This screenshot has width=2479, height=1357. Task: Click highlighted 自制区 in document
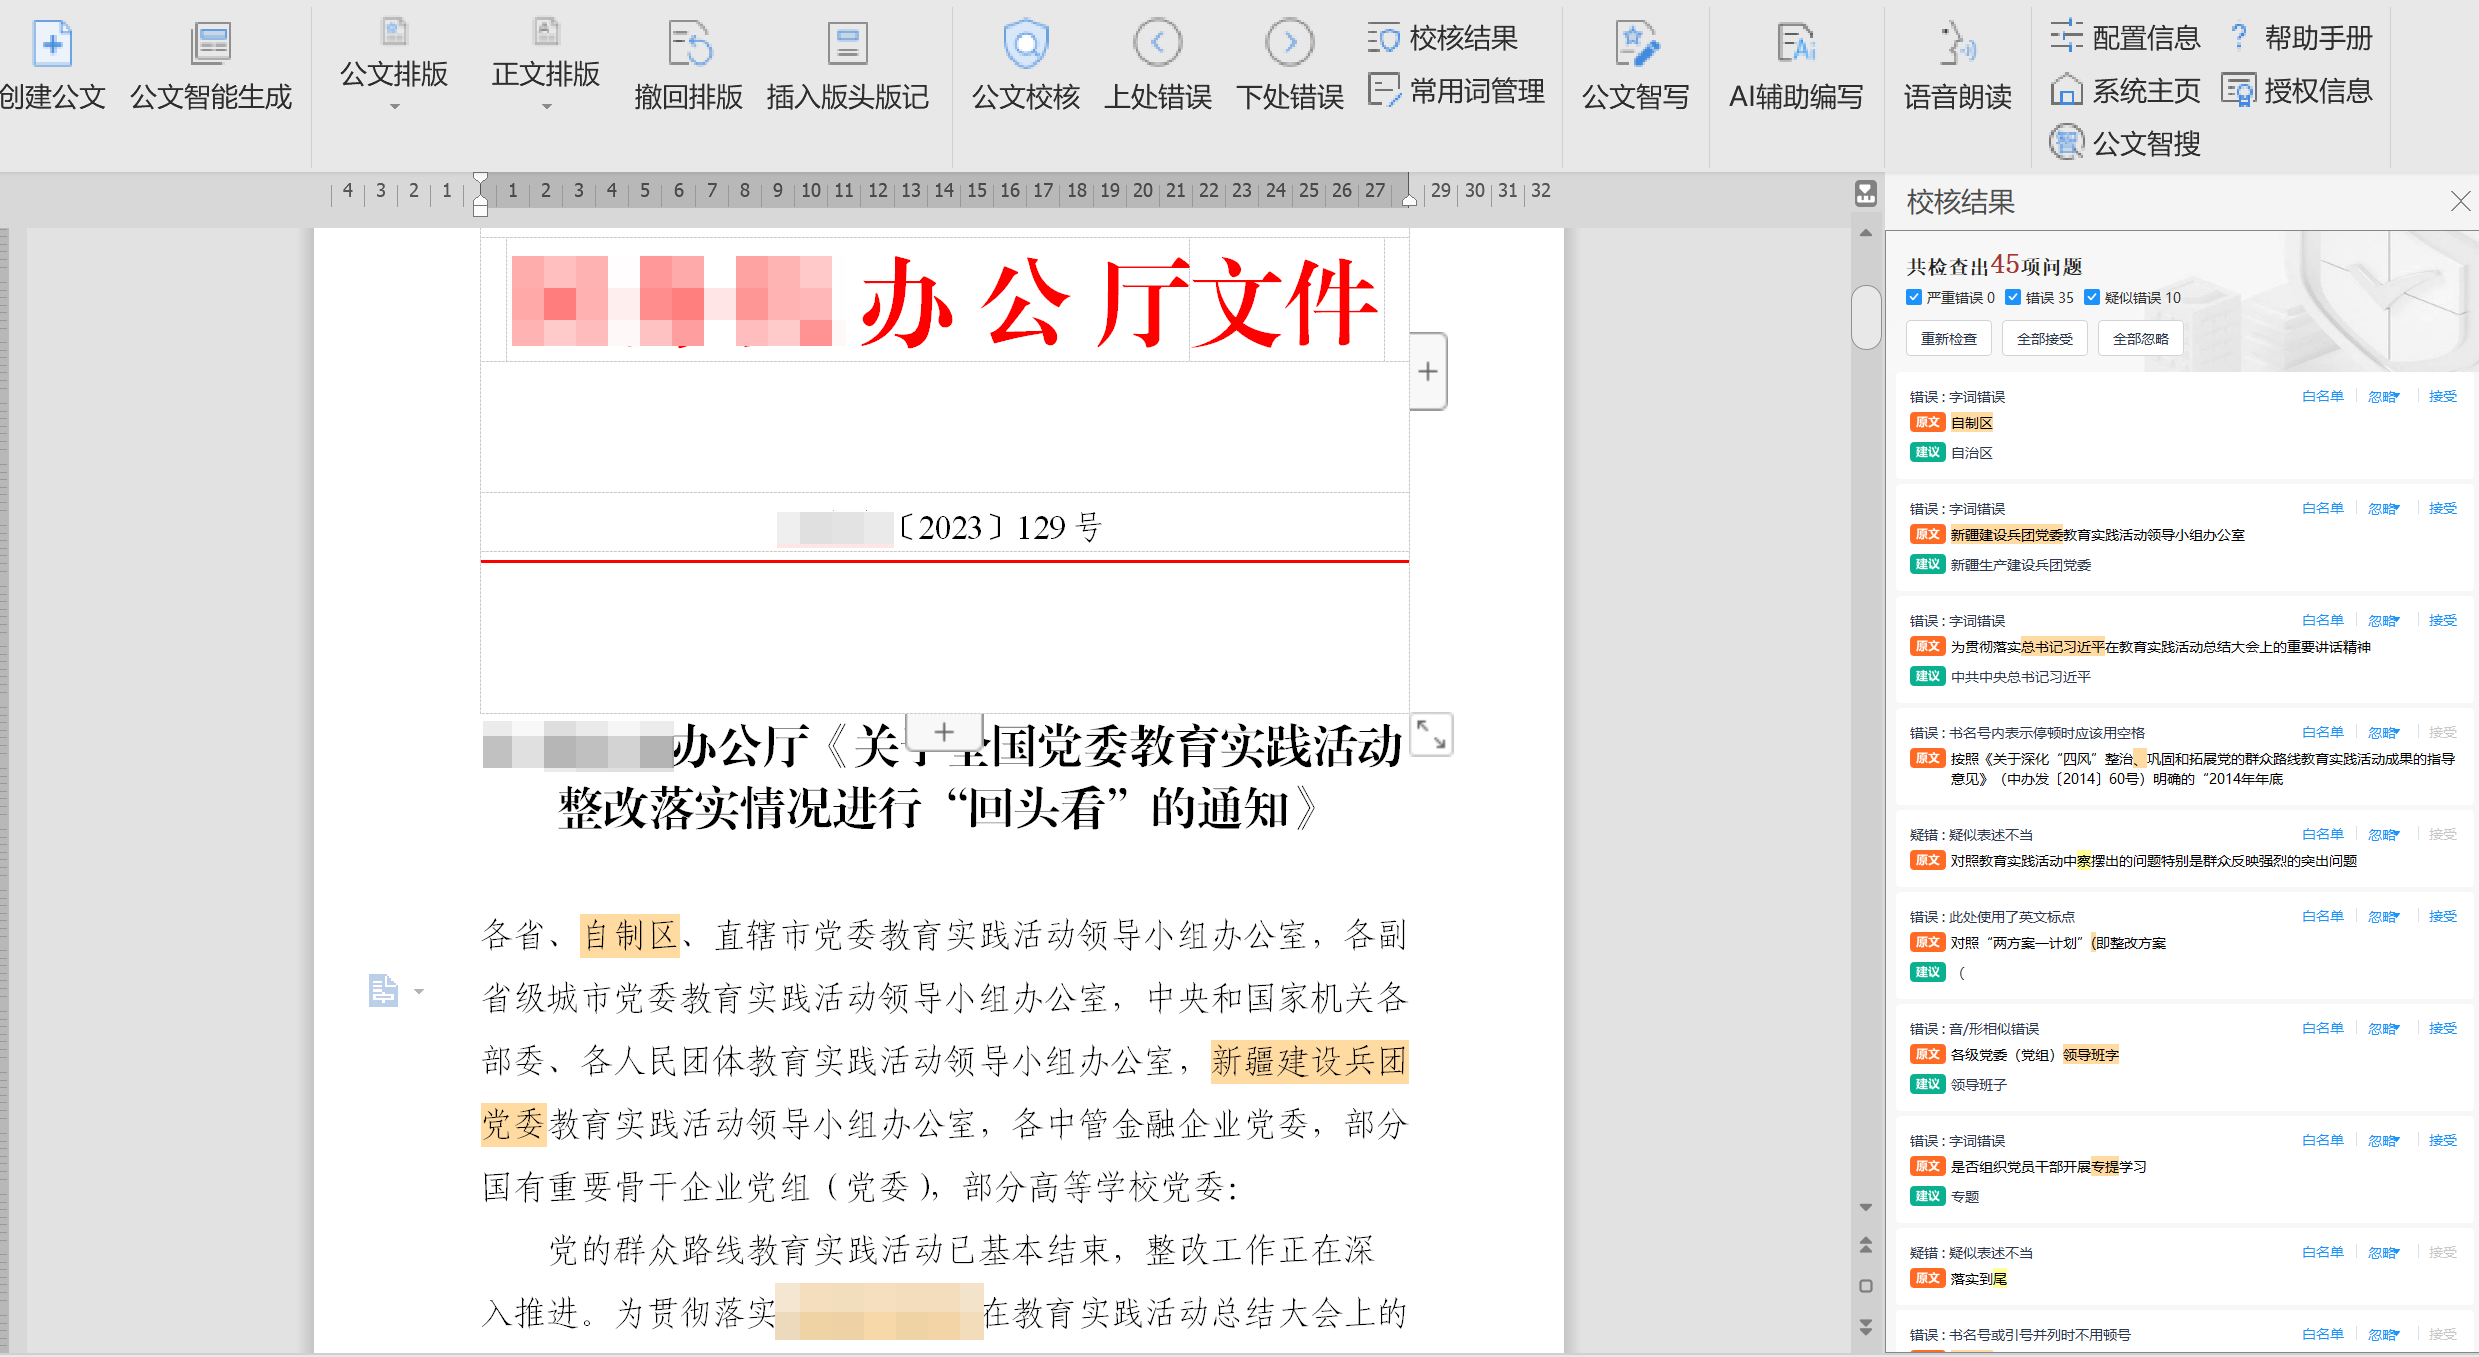[x=630, y=935]
